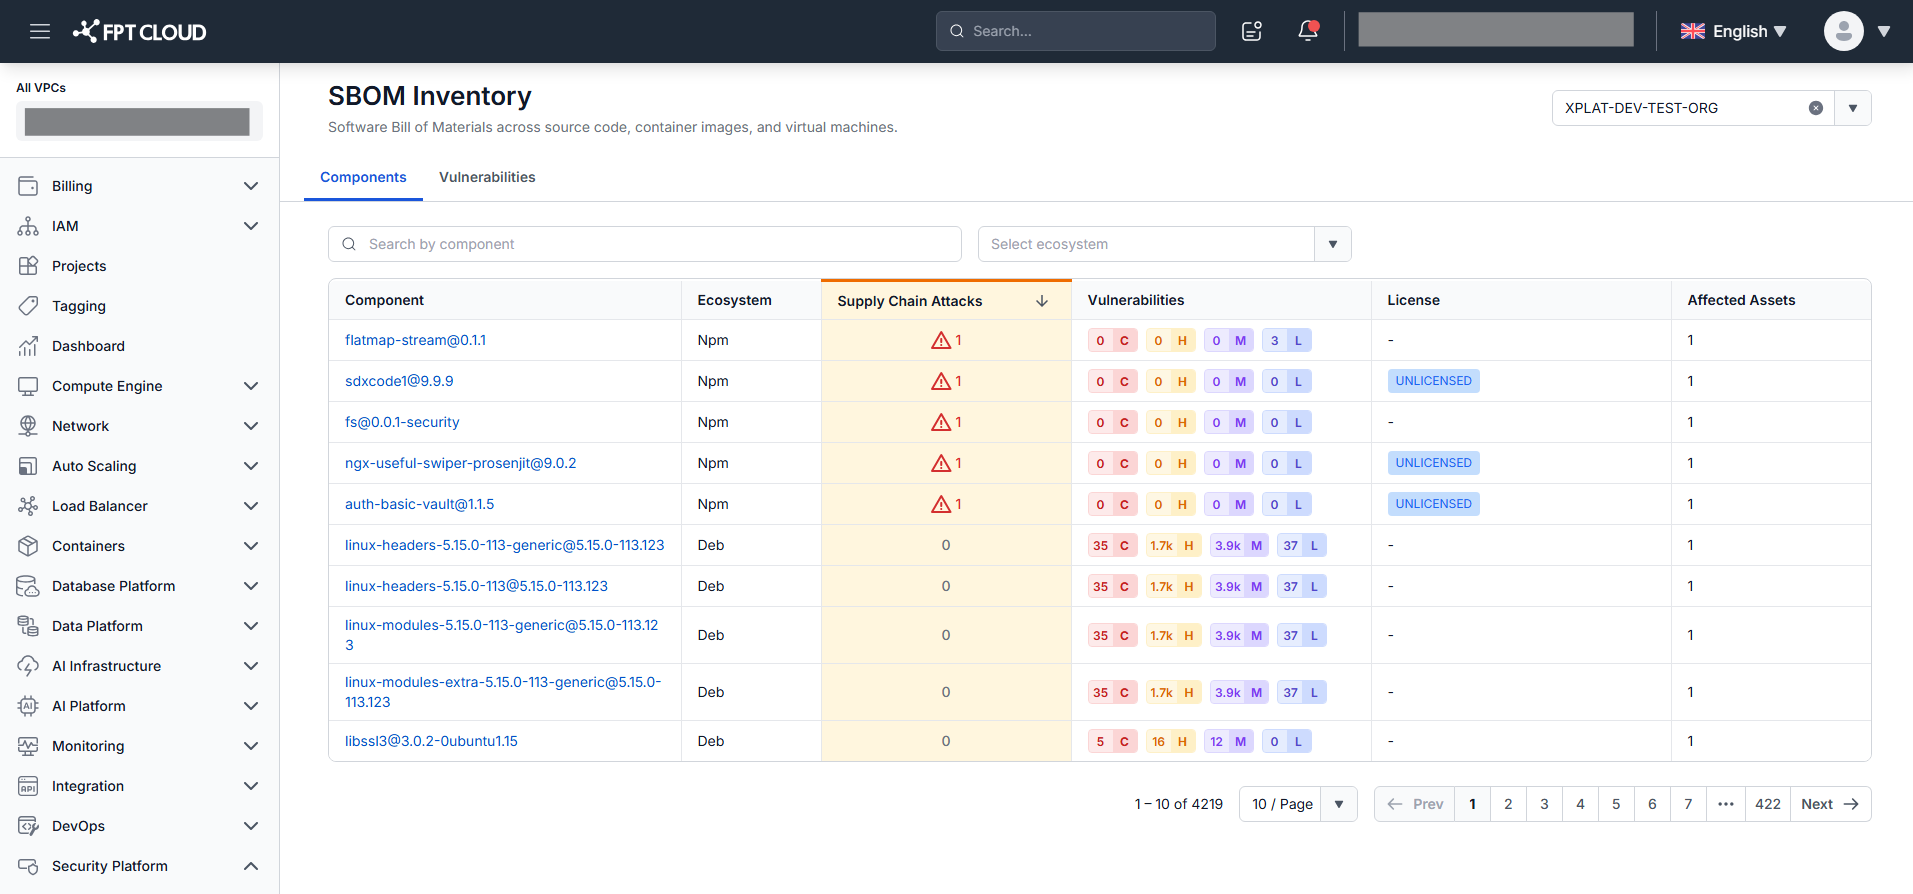Expand the Network chevron
Screen dimensions: 1913x894
tap(251, 426)
